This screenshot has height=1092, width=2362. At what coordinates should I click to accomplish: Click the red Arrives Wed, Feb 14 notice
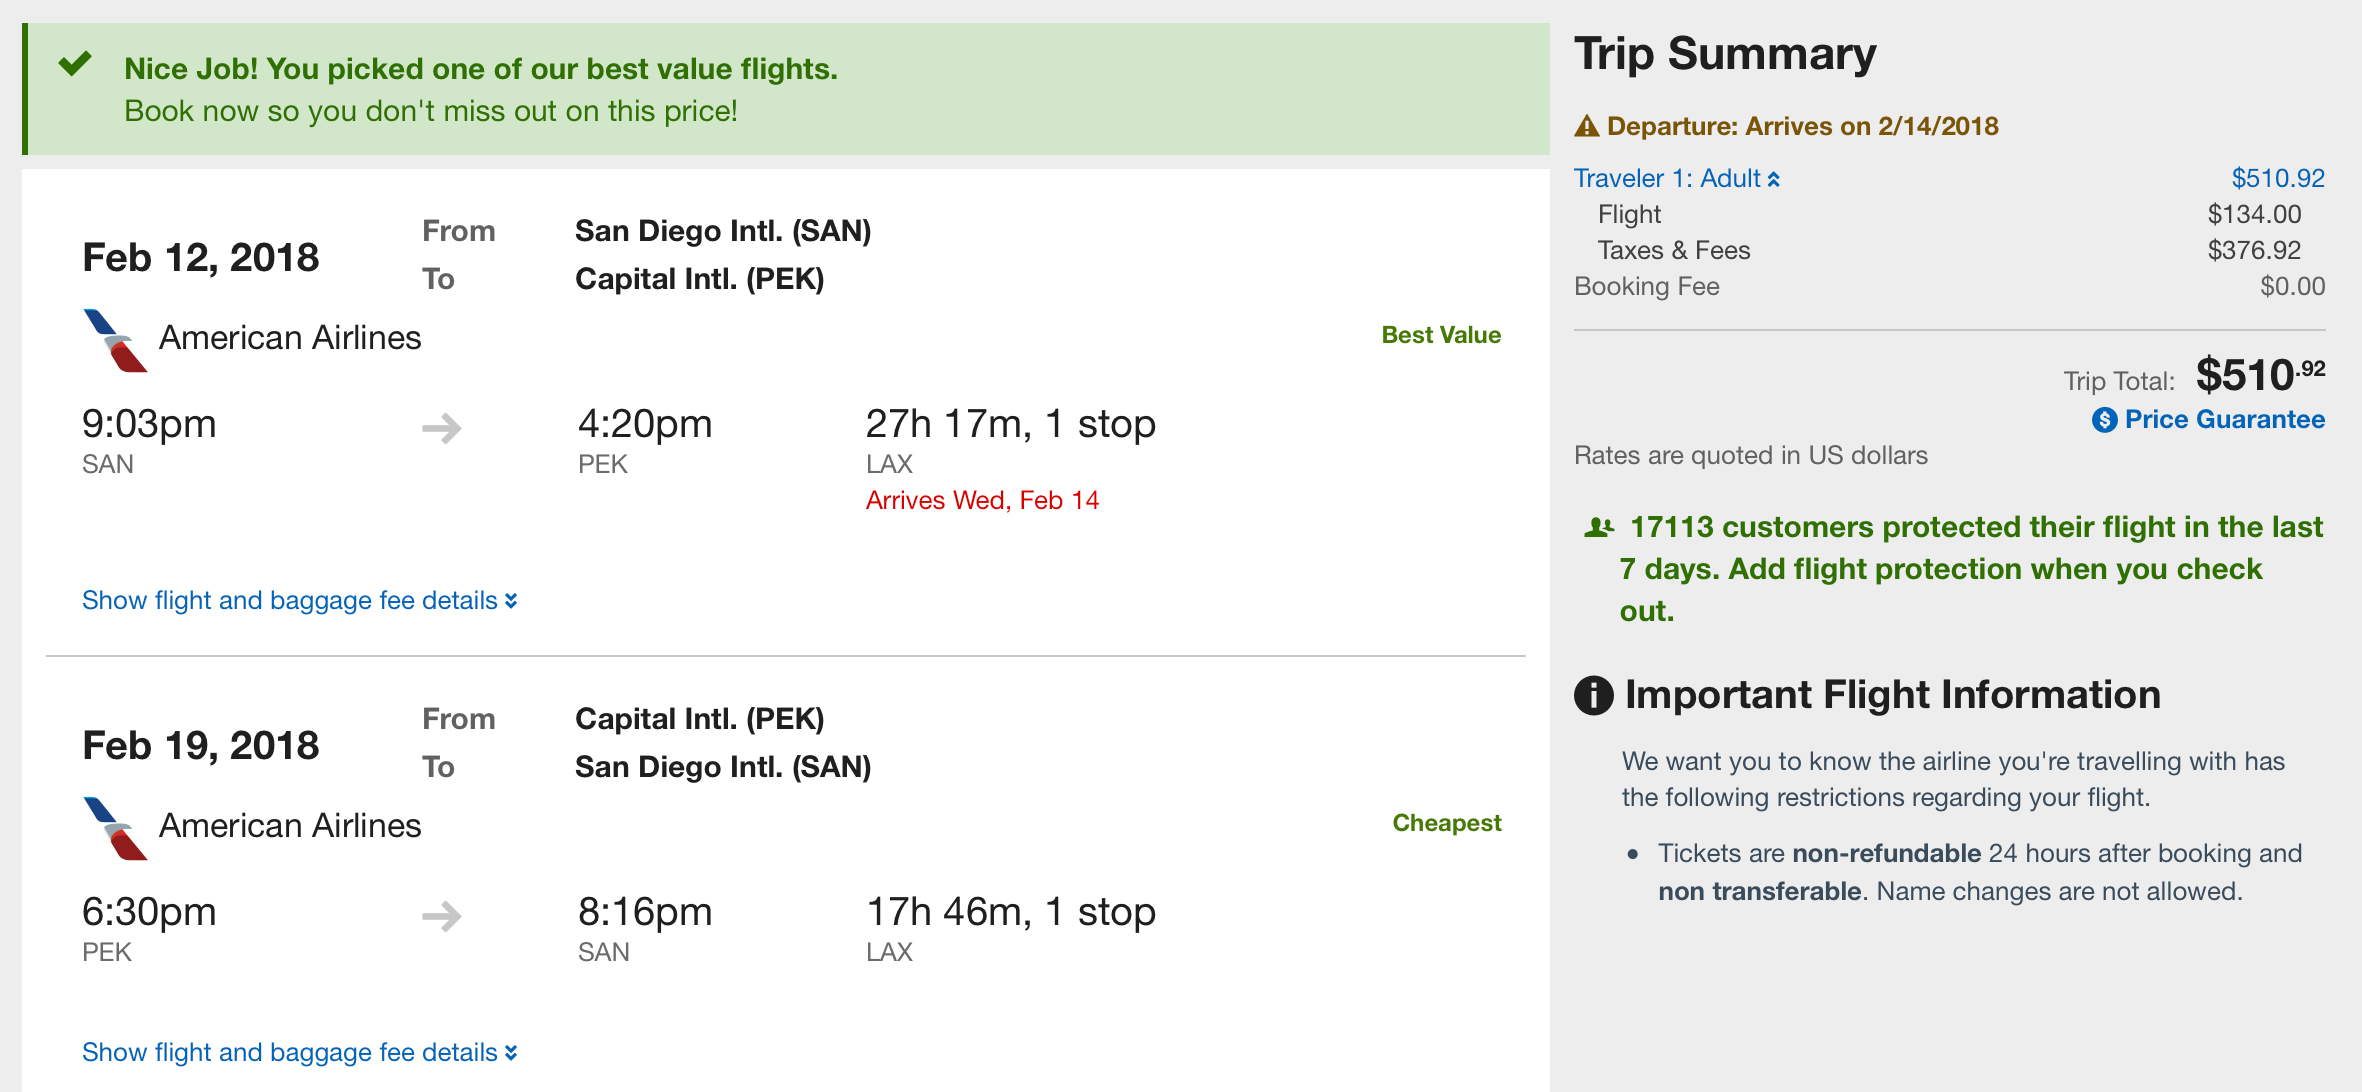coord(982,500)
